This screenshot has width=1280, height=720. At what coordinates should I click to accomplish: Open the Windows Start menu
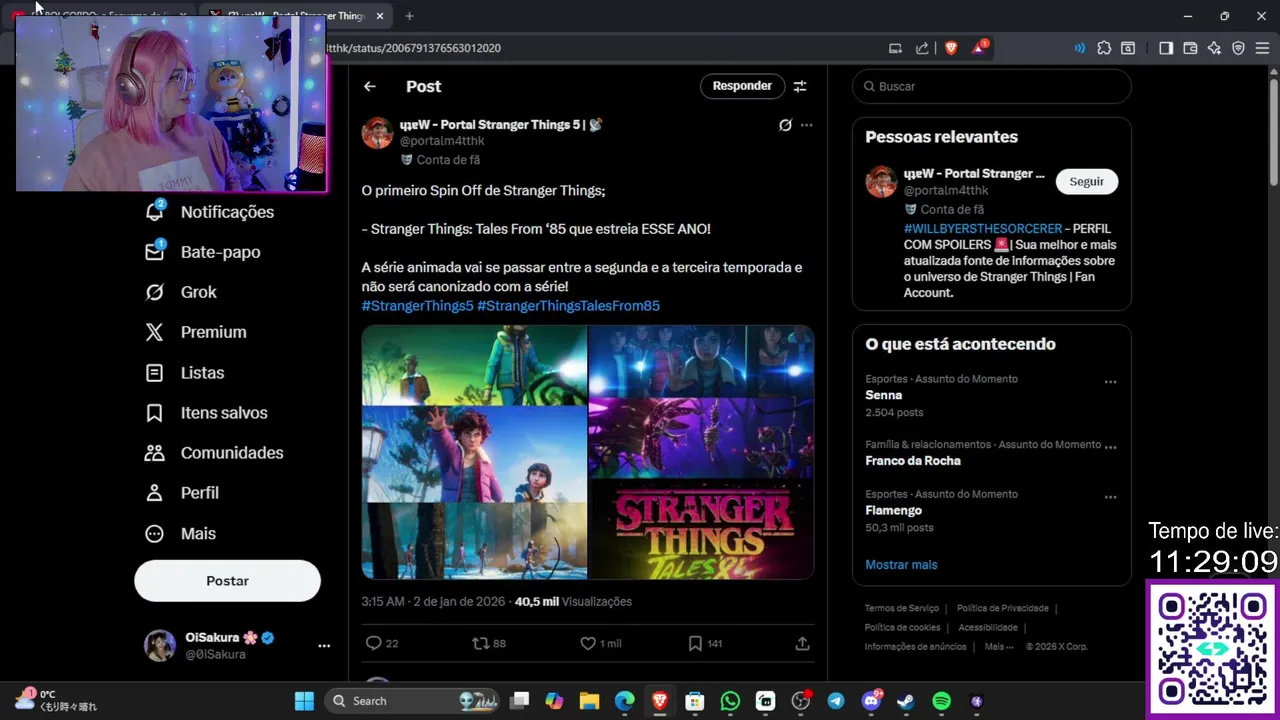(304, 701)
